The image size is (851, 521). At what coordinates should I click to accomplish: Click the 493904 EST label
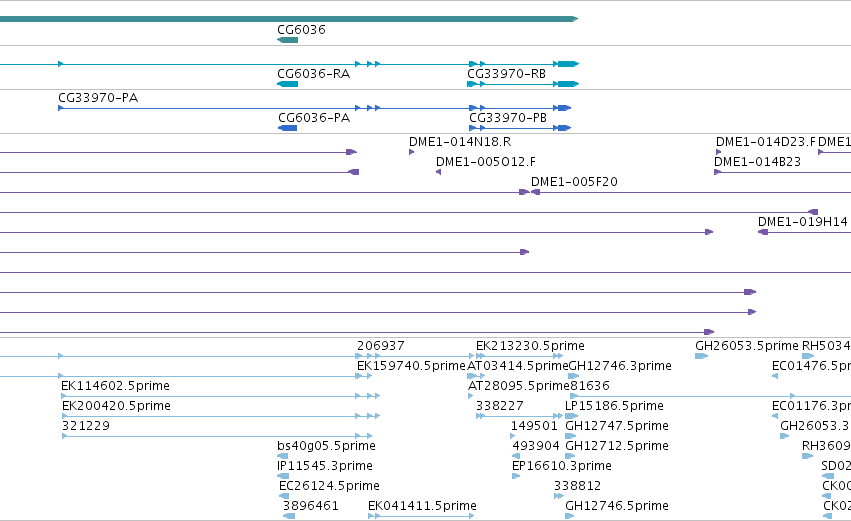(x=536, y=447)
